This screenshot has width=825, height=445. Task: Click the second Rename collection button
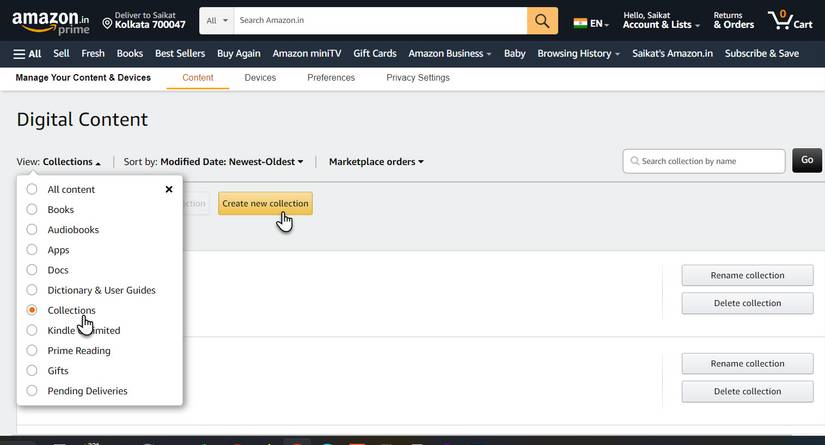pyautogui.click(x=747, y=363)
